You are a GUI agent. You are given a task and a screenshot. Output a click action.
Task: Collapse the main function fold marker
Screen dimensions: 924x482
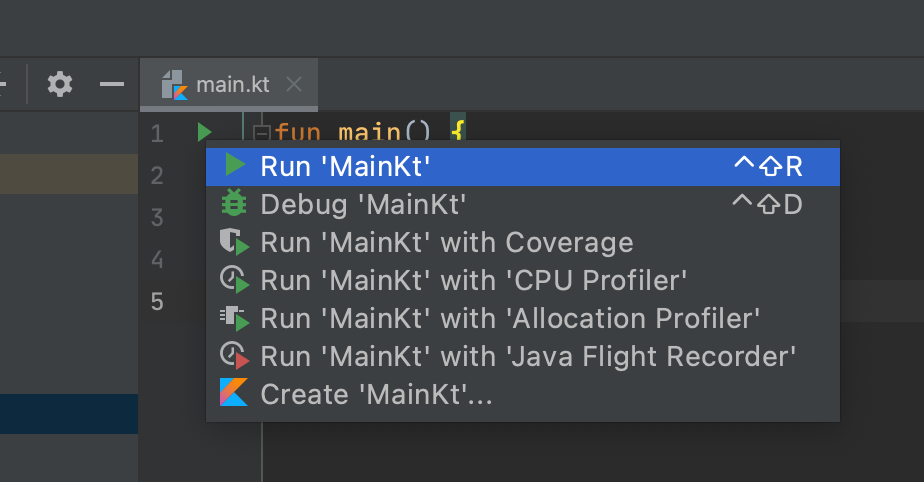click(261, 133)
